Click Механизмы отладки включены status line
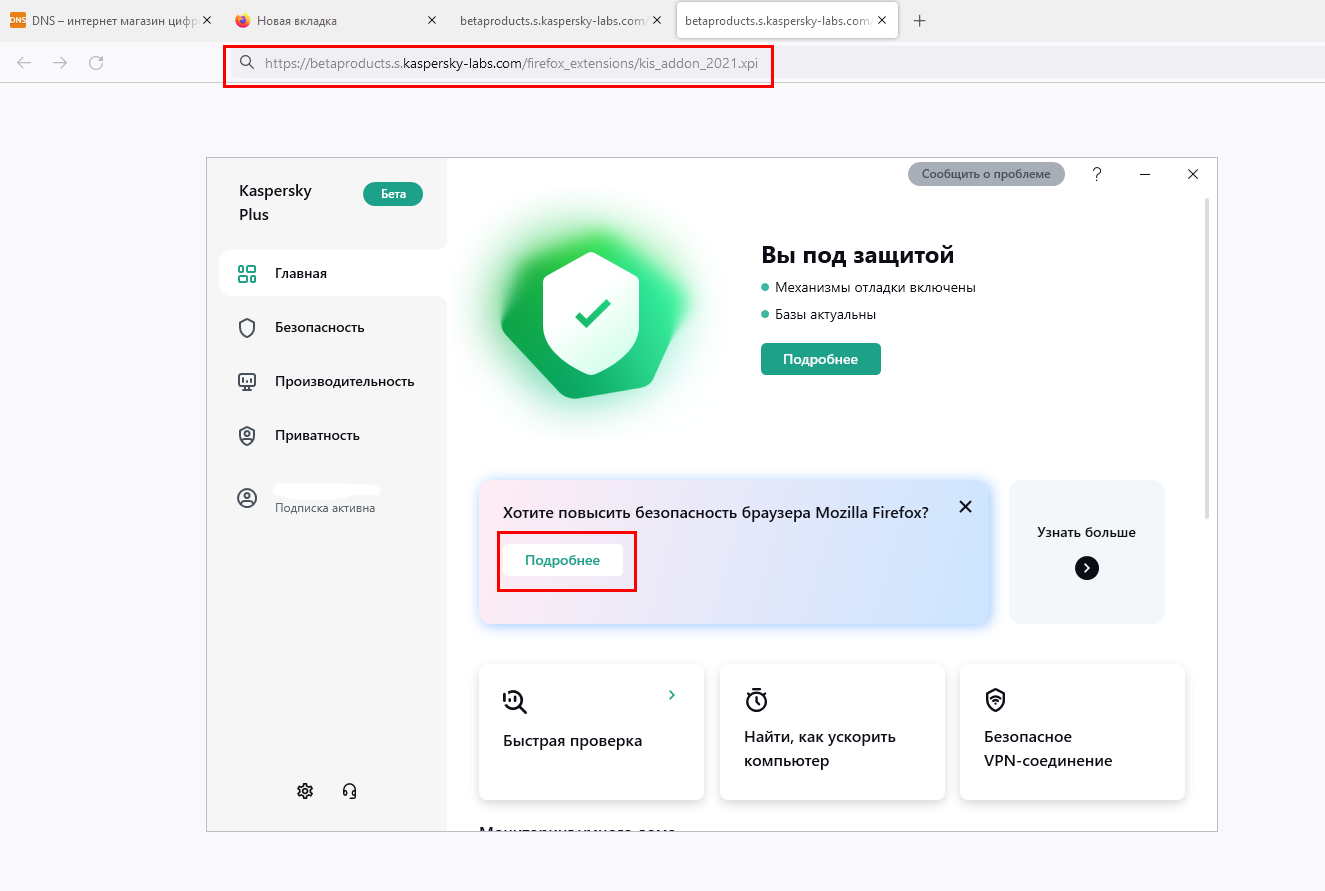1325x891 pixels. point(868,287)
